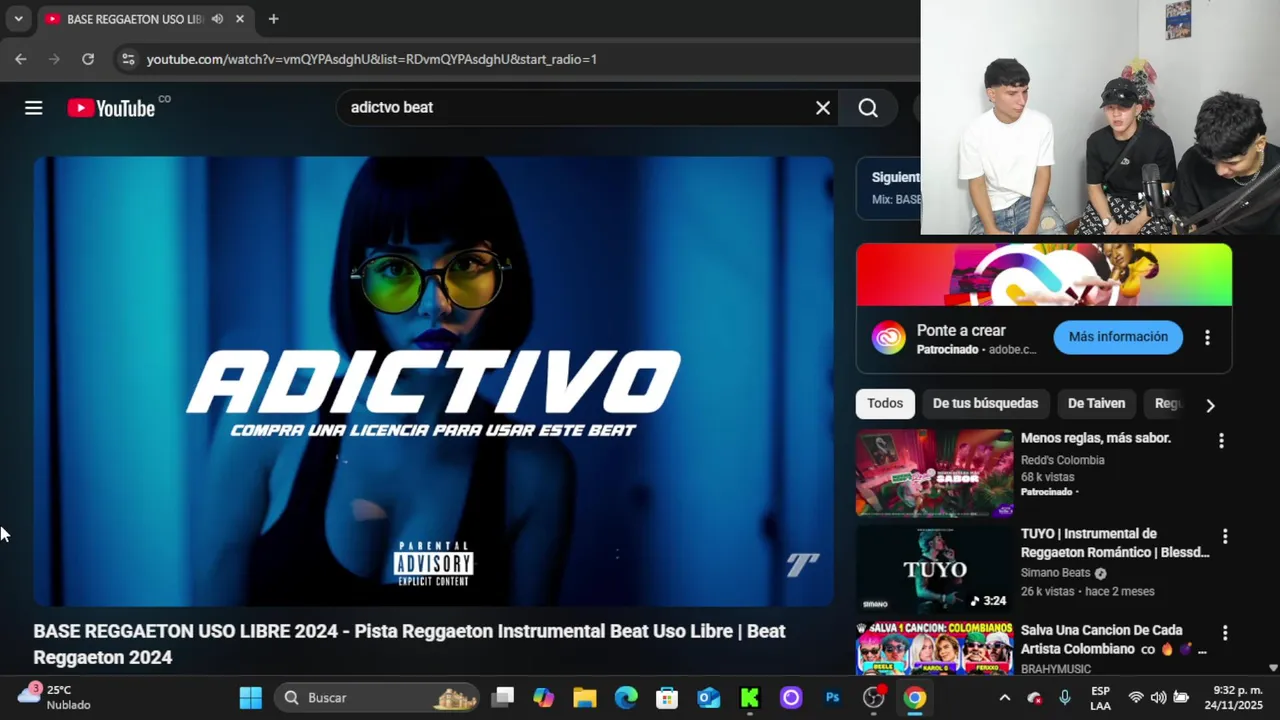Select the Todos filter chip

(x=885, y=404)
